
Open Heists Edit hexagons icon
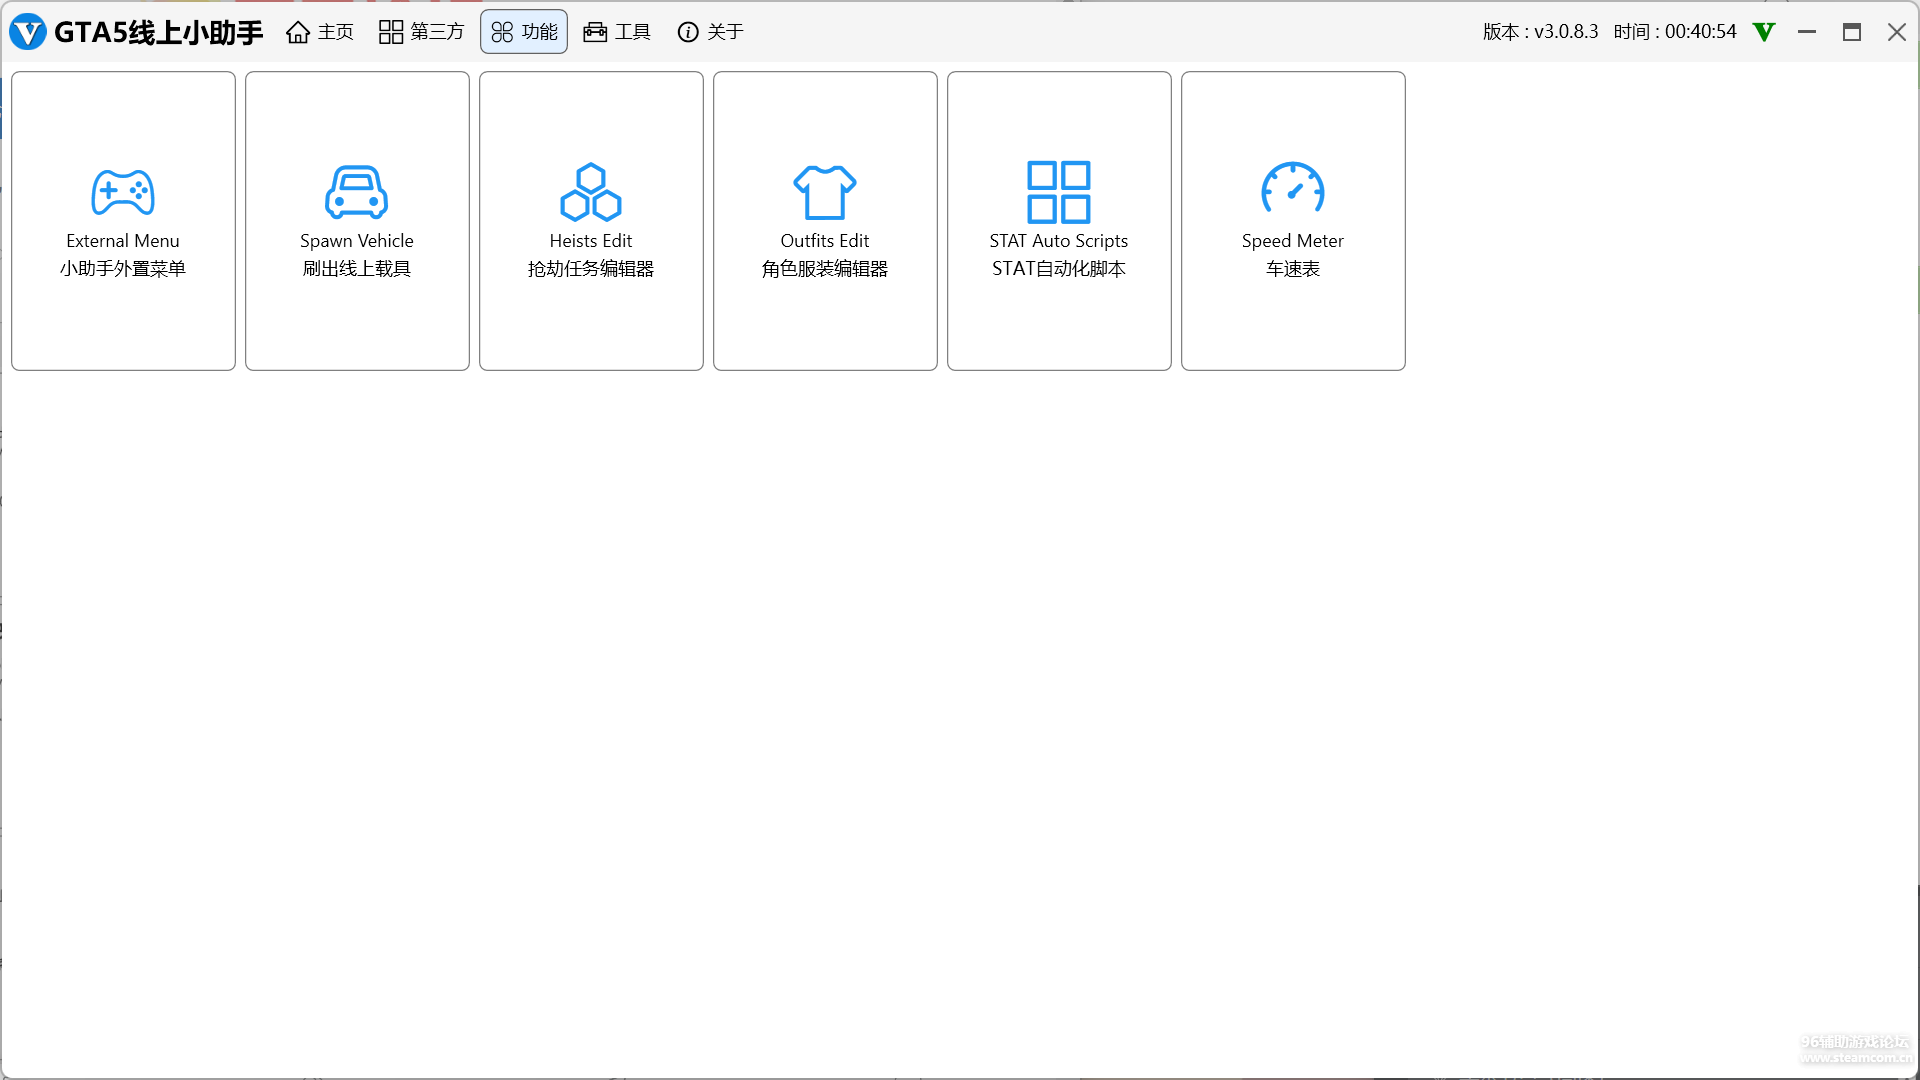pyautogui.click(x=591, y=192)
